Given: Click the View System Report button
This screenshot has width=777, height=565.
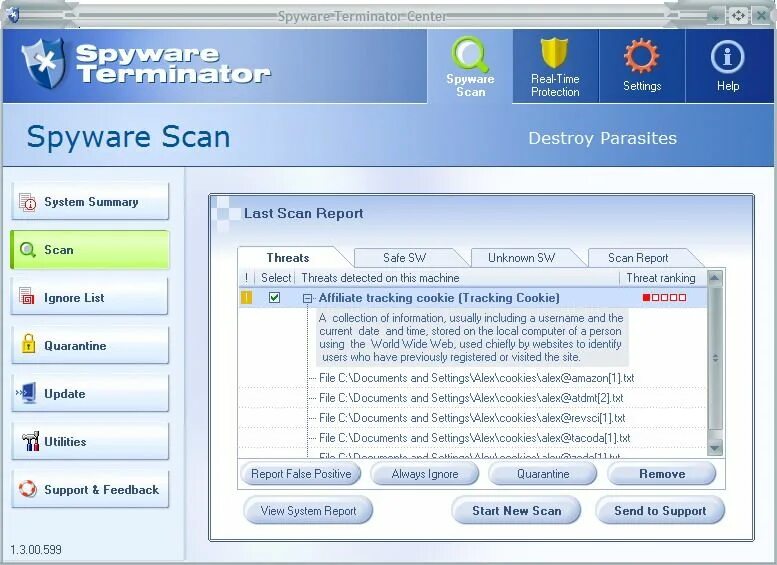Looking at the screenshot, I should pyautogui.click(x=308, y=510).
